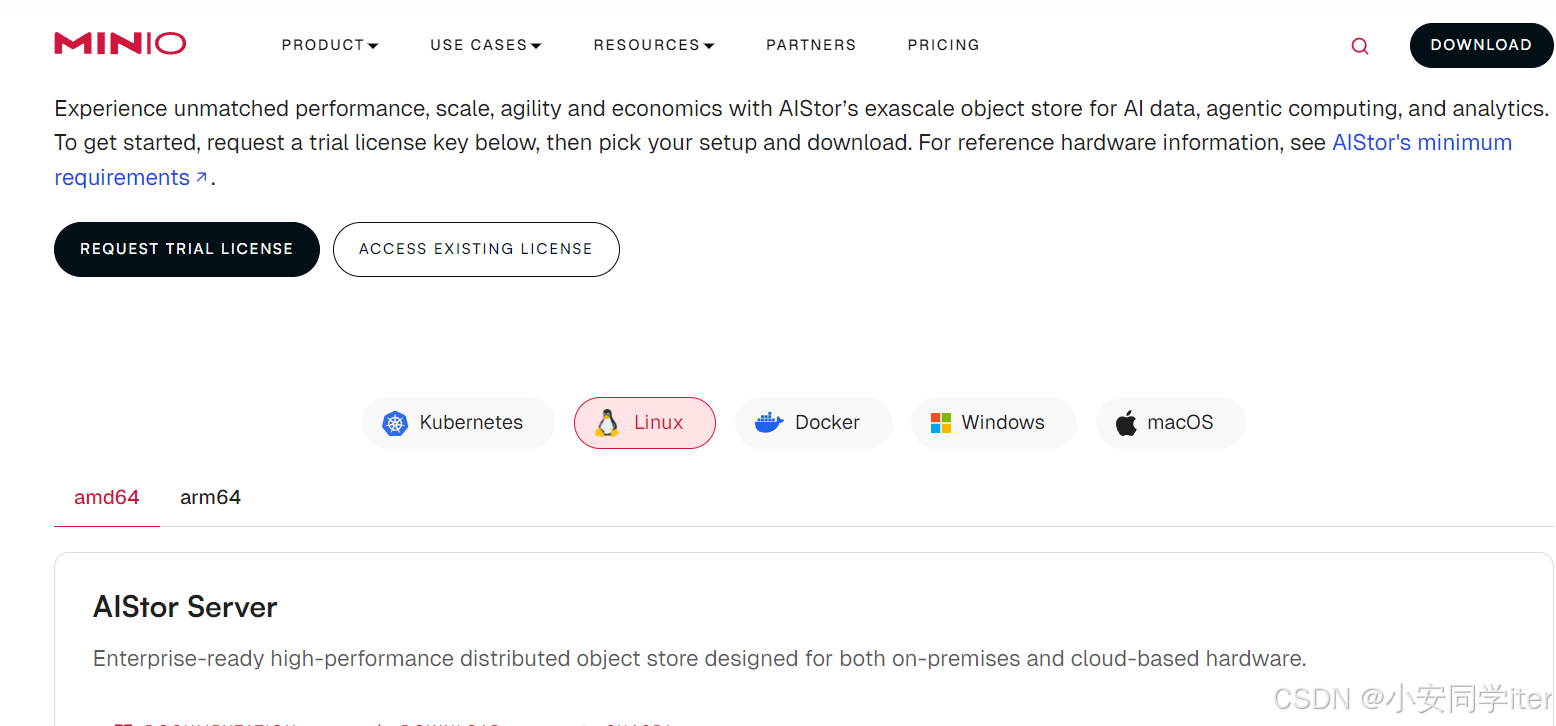Switch to the arm64 tab

pos(210,497)
